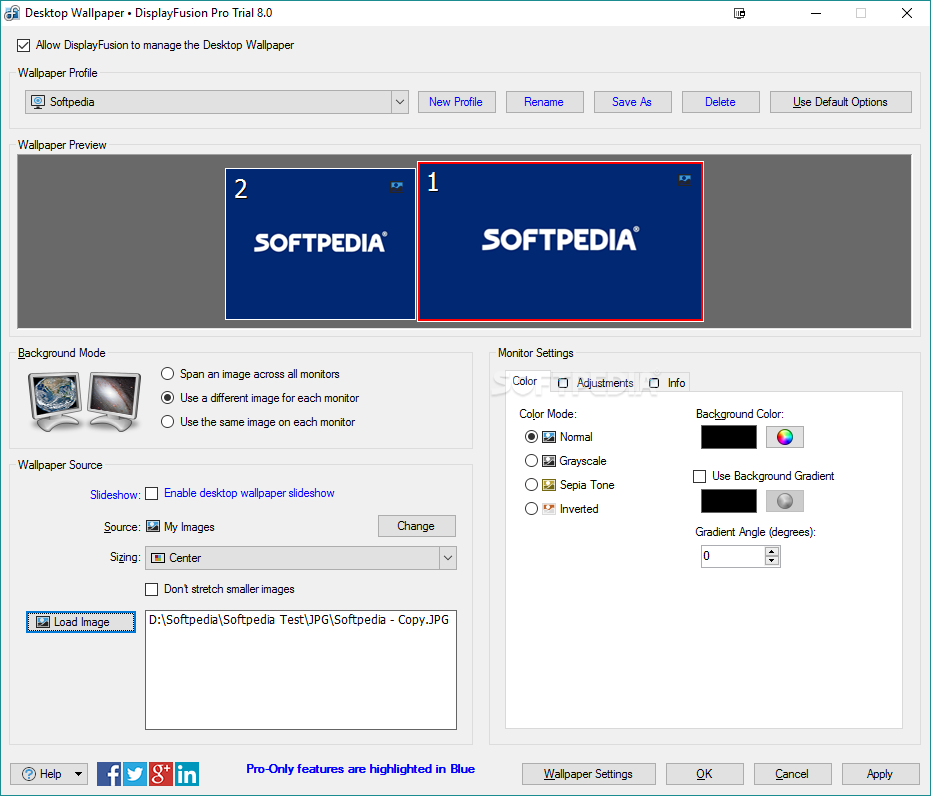Confirm with the OK button
931x796 pixels.
(704, 774)
